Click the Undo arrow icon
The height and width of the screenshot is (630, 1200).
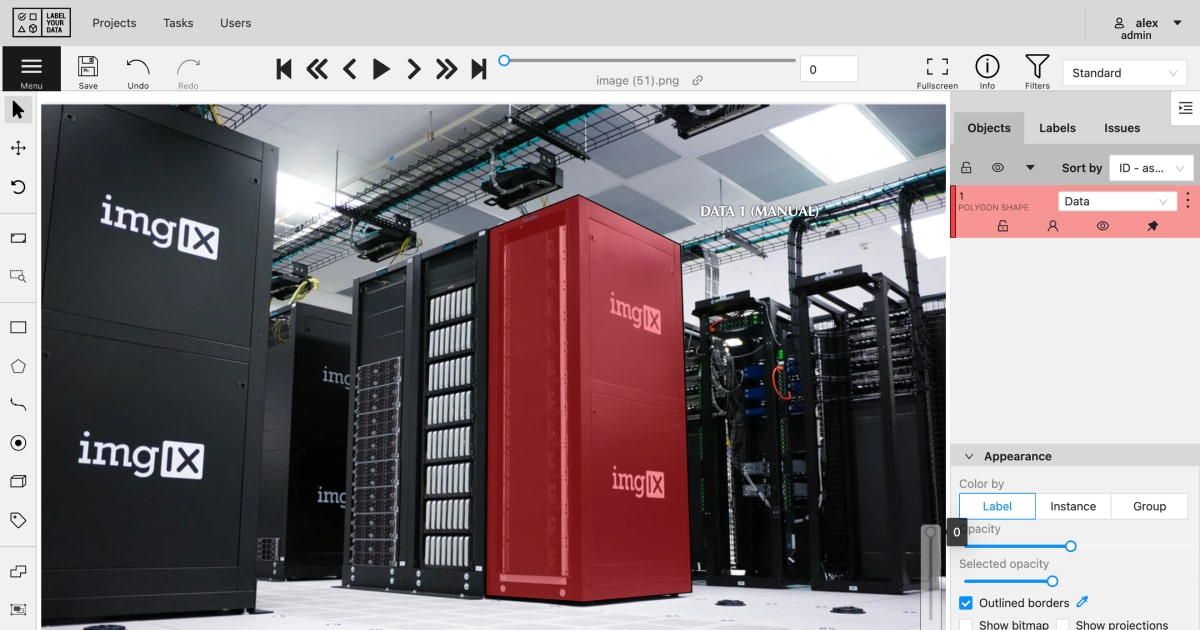138,68
